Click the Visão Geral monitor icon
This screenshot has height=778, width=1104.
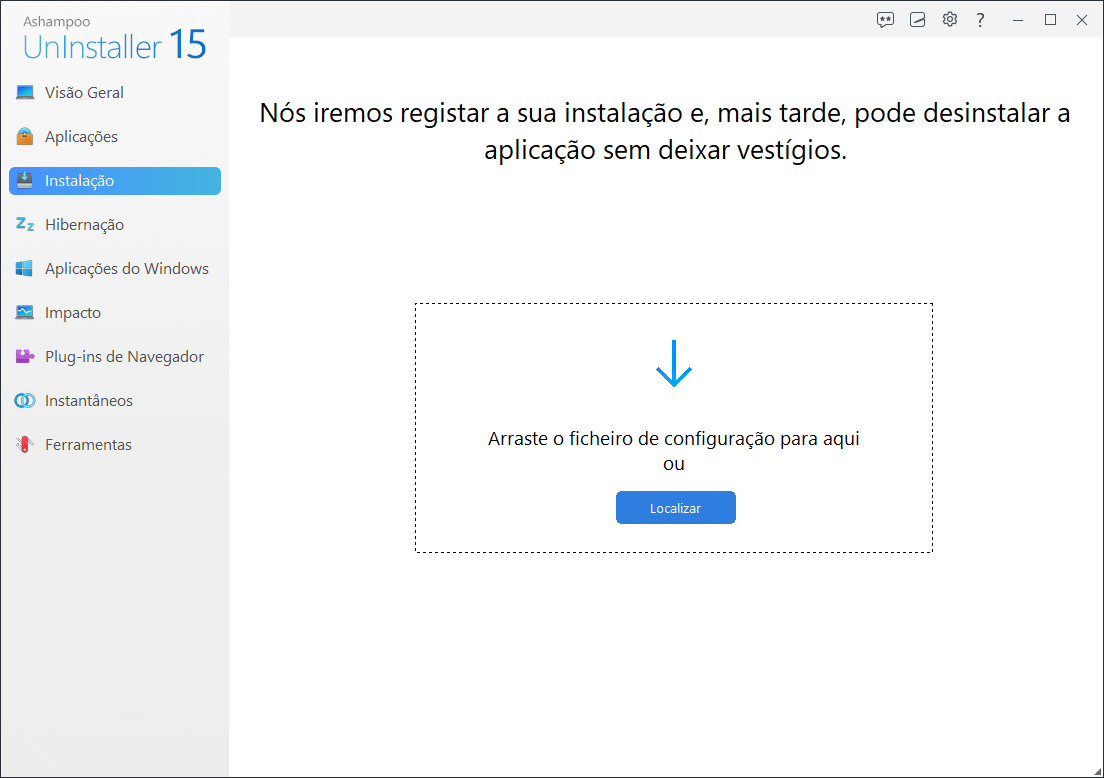pyautogui.click(x=25, y=92)
